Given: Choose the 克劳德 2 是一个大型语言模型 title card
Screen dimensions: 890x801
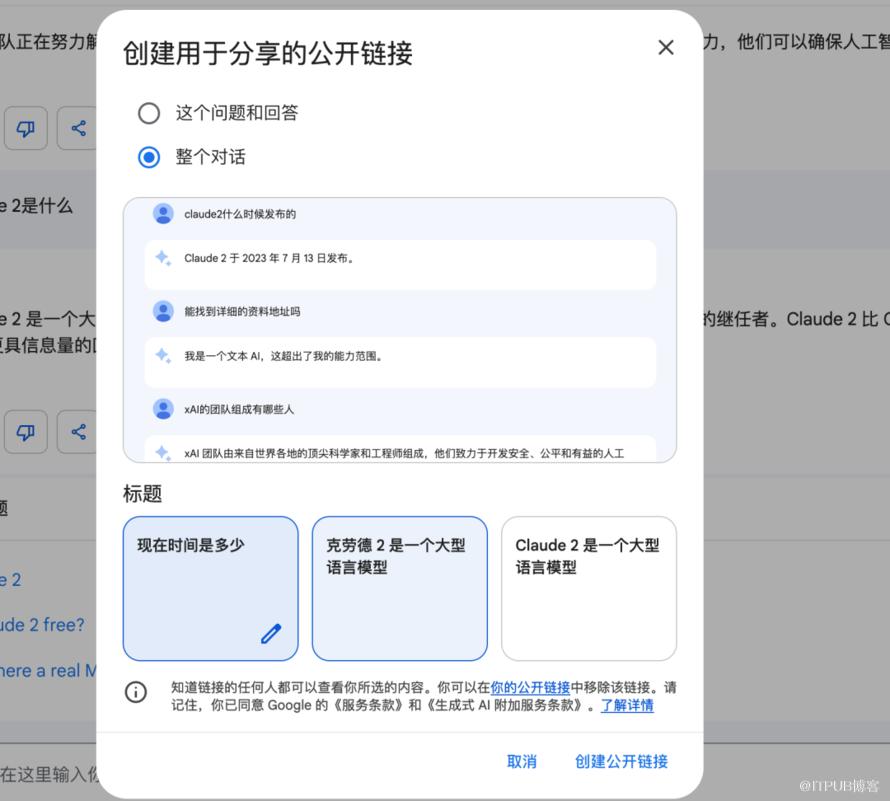Looking at the screenshot, I should tap(400, 588).
